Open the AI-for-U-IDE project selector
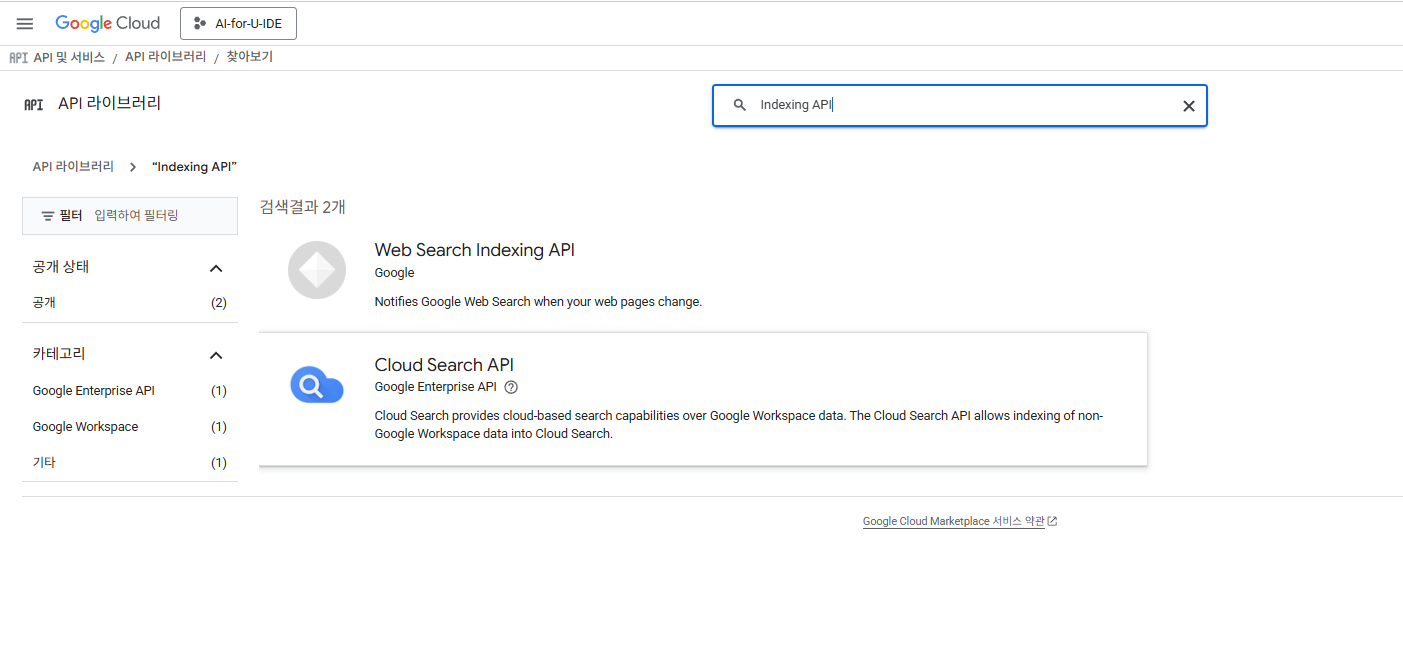Screen dimensions: 1403x657 [x=238, y=23]
